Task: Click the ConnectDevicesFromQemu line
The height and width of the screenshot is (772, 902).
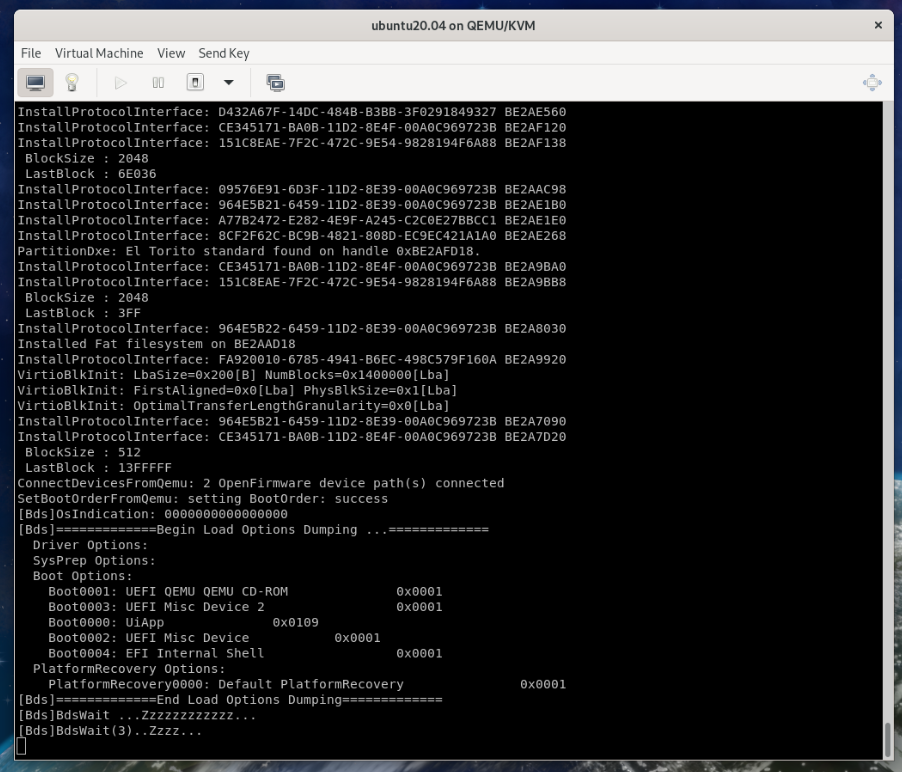Action: coord(261,483)
